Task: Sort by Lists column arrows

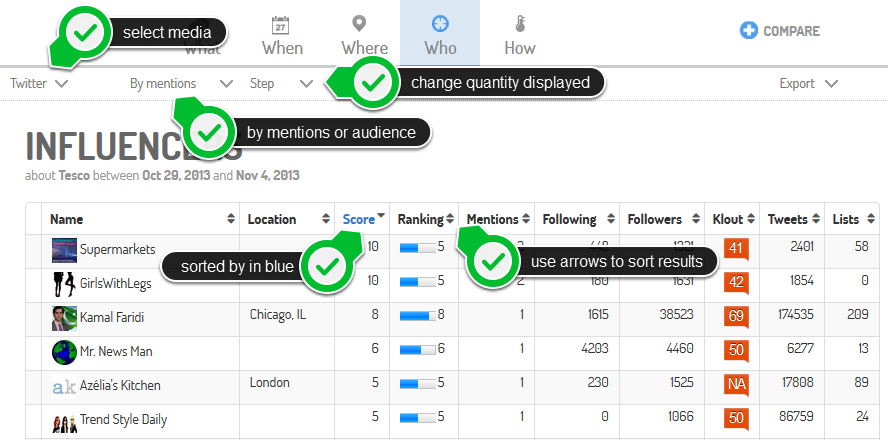Action: [871, 219]
